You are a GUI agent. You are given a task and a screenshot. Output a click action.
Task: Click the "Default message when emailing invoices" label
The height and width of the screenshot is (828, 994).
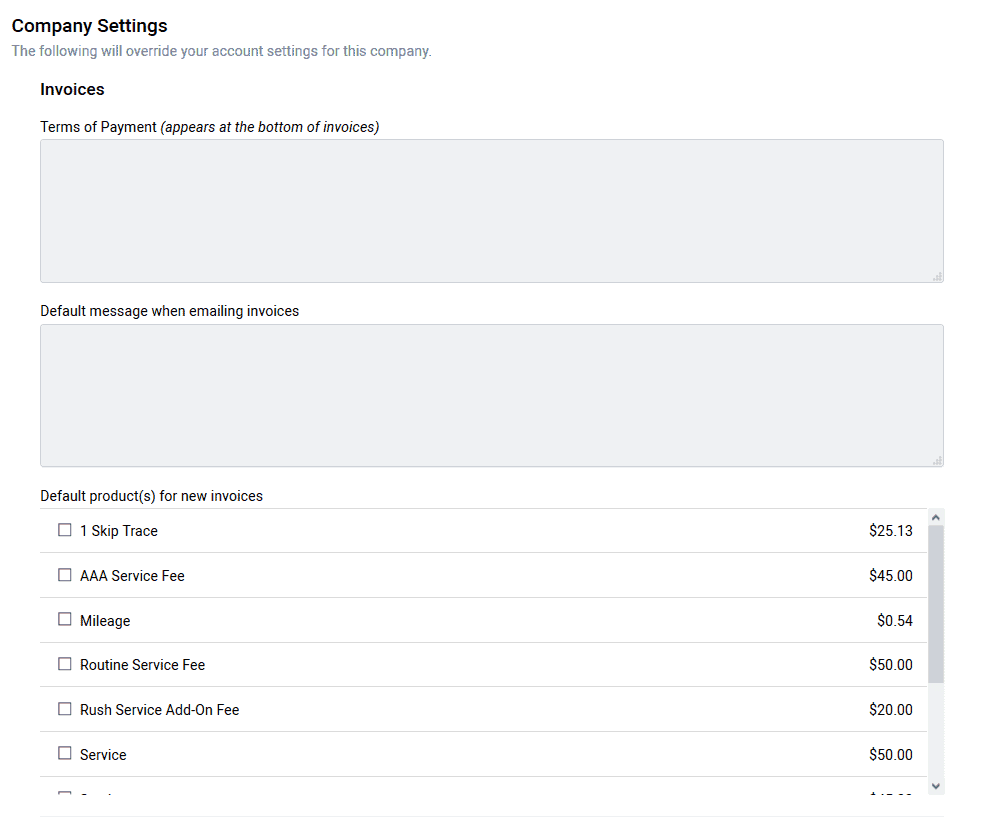pos(169,311)
